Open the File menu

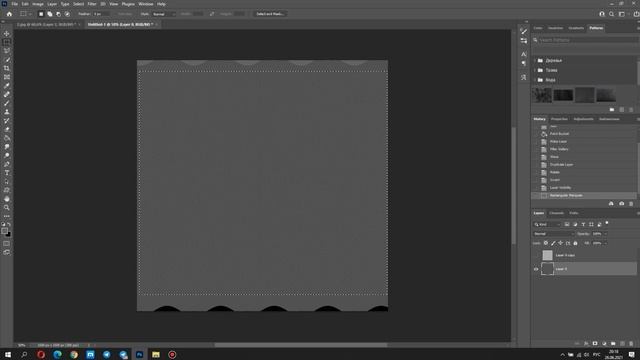click(x=14, y=4)
